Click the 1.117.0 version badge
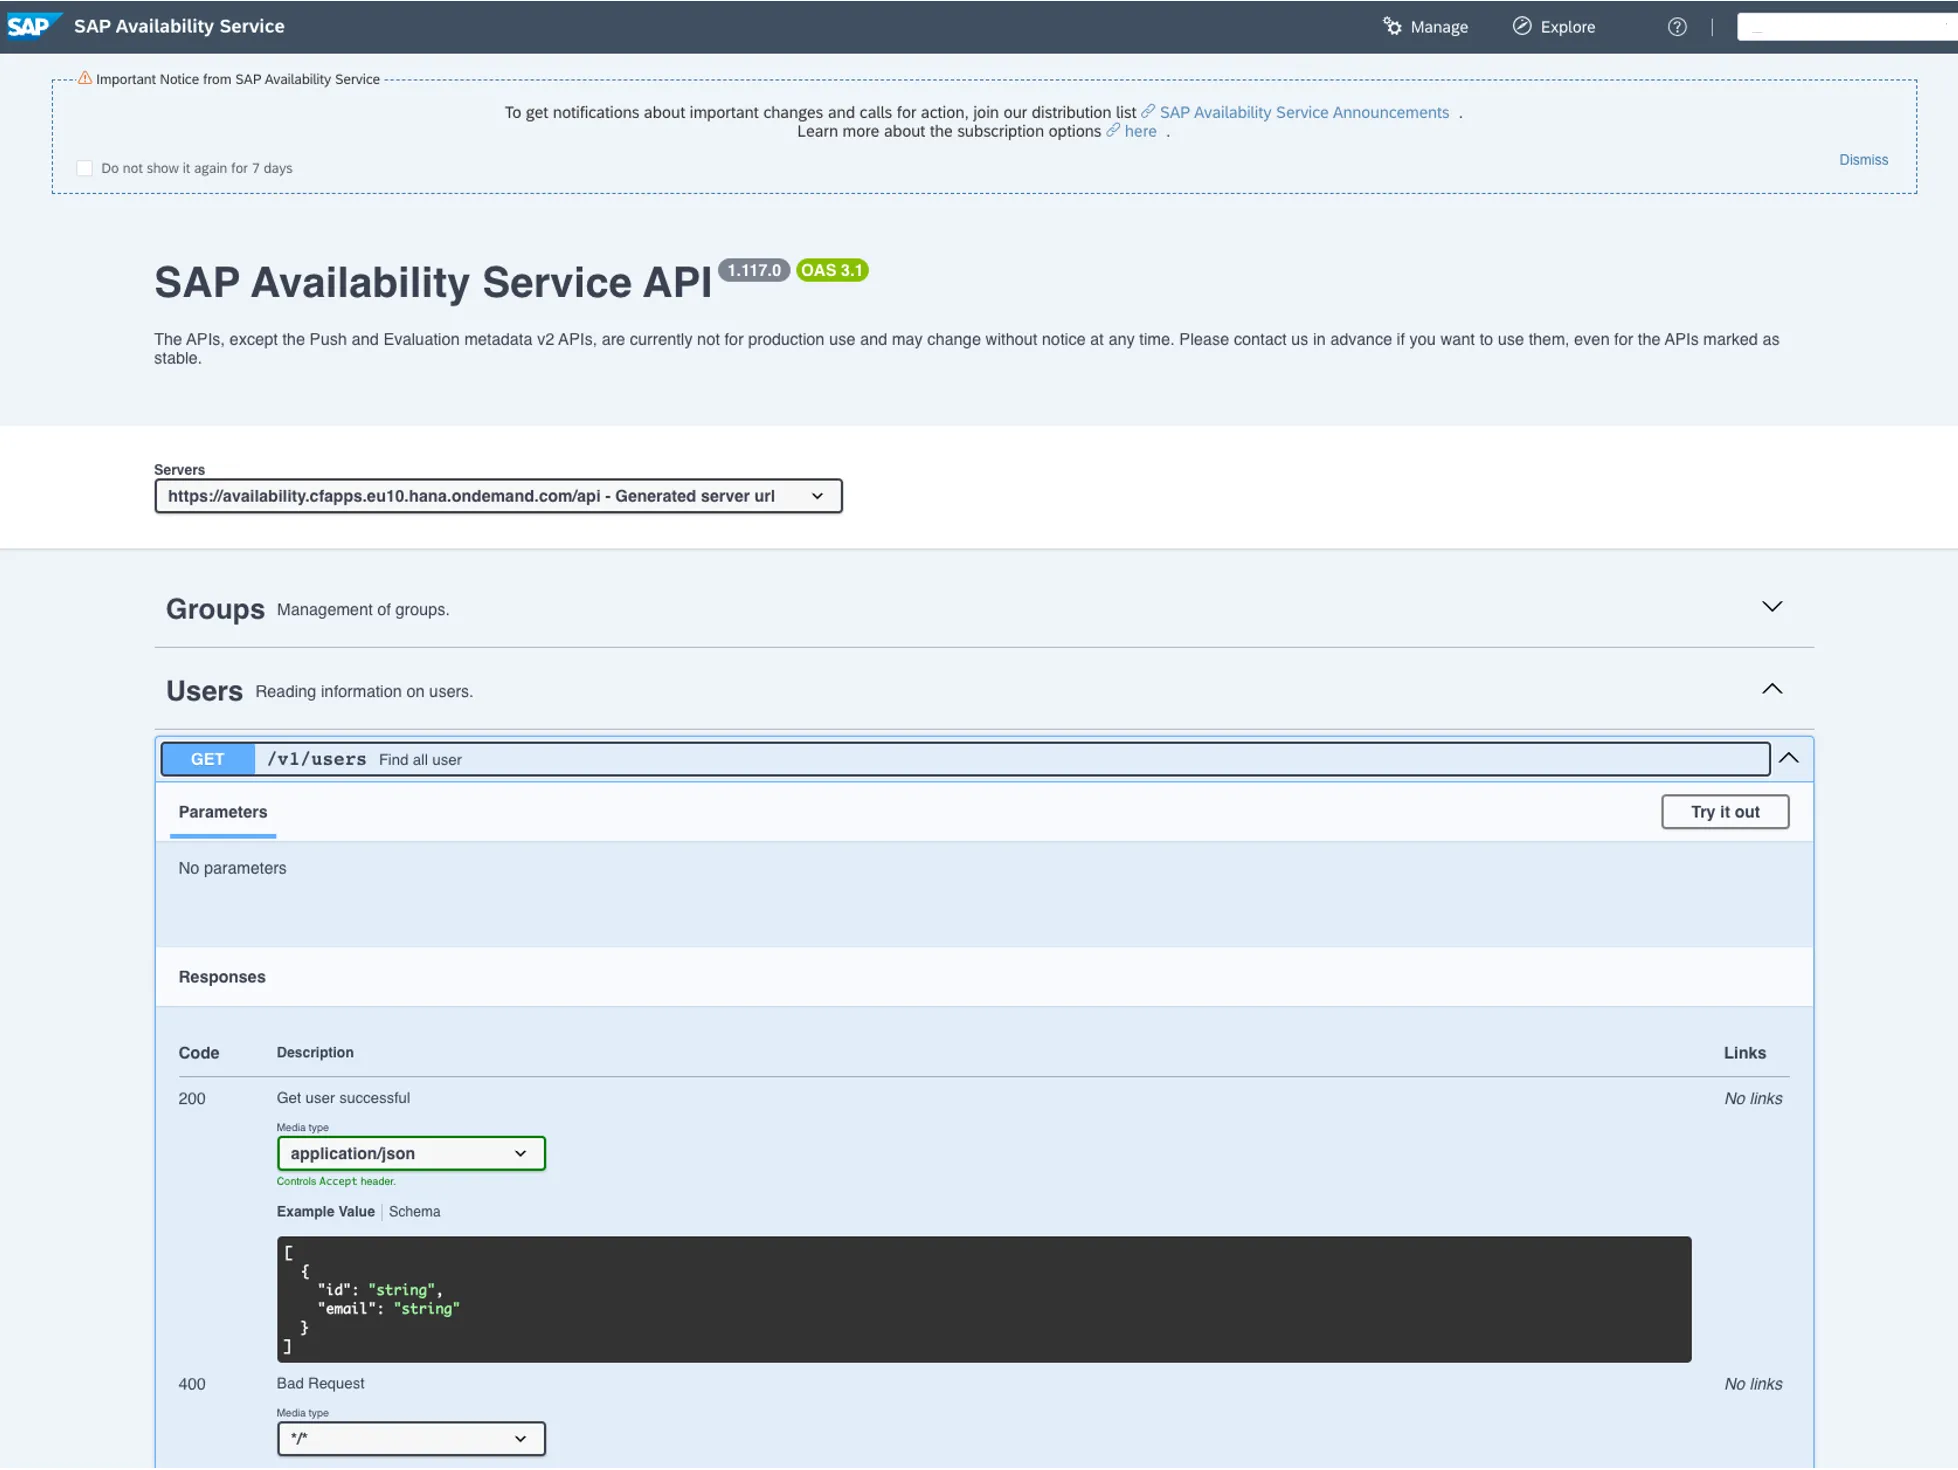This screenshot has width=1958, height=1470. pyautogui.click(x=753, y=270)
